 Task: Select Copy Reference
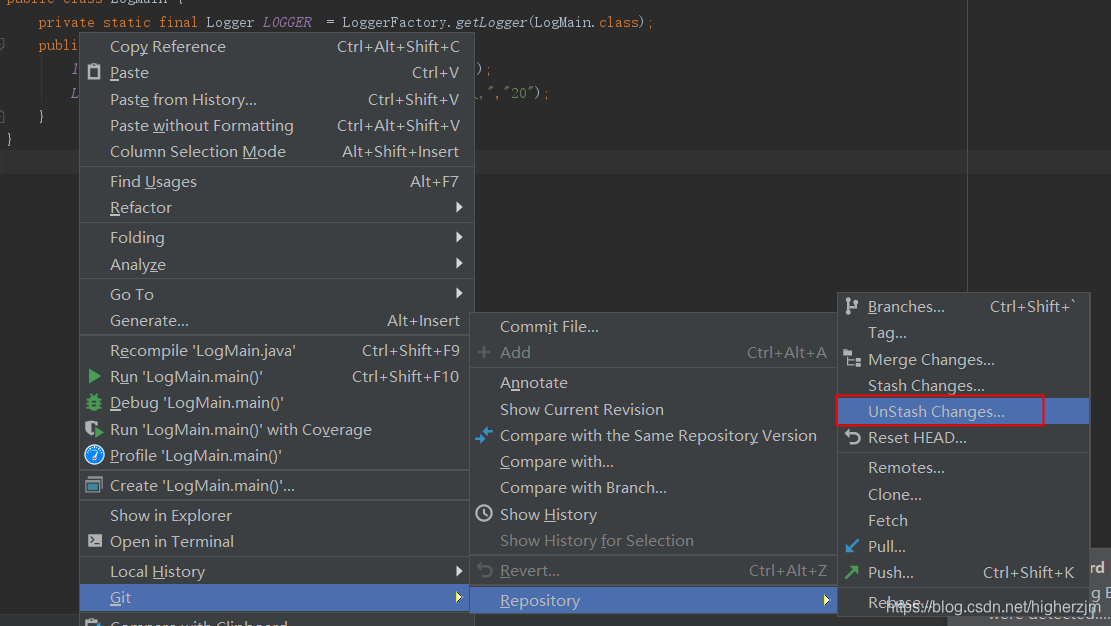276,46
